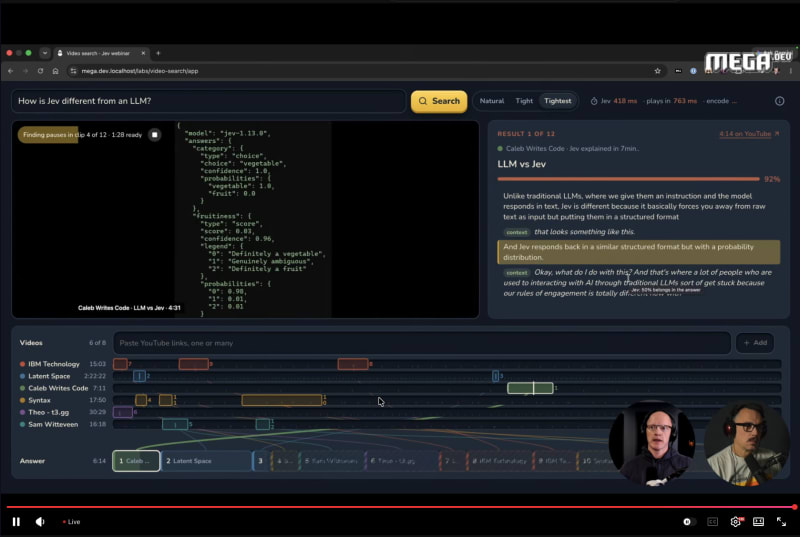
Task: Click the + Add button
Action: 755,343
